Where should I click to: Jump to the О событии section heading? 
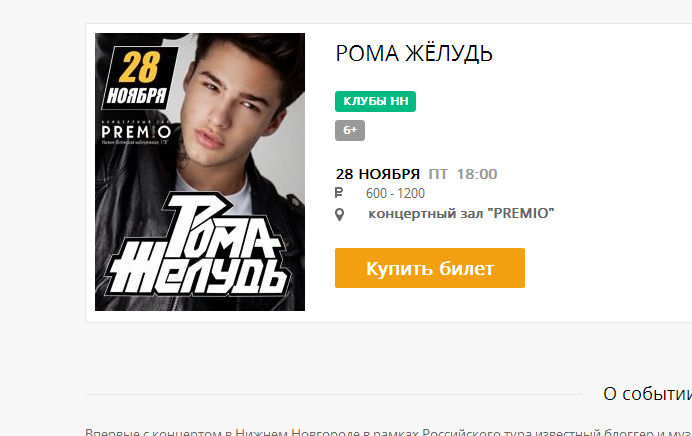click(647, 394)
